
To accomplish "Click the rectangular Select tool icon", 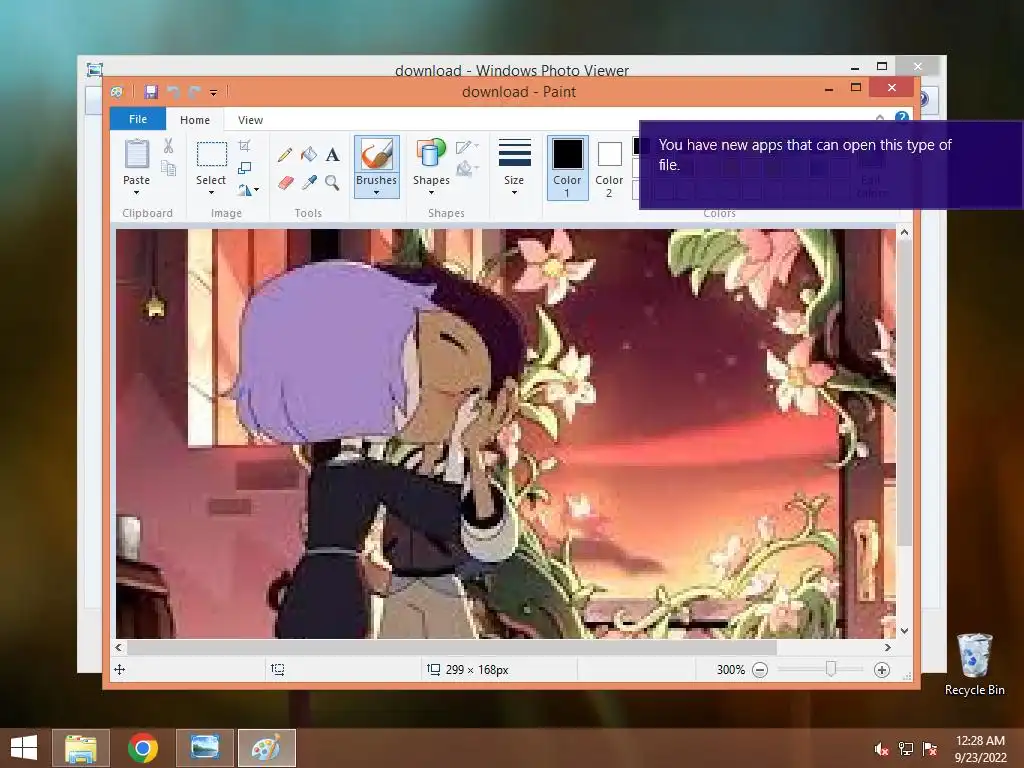I will 212,154.
